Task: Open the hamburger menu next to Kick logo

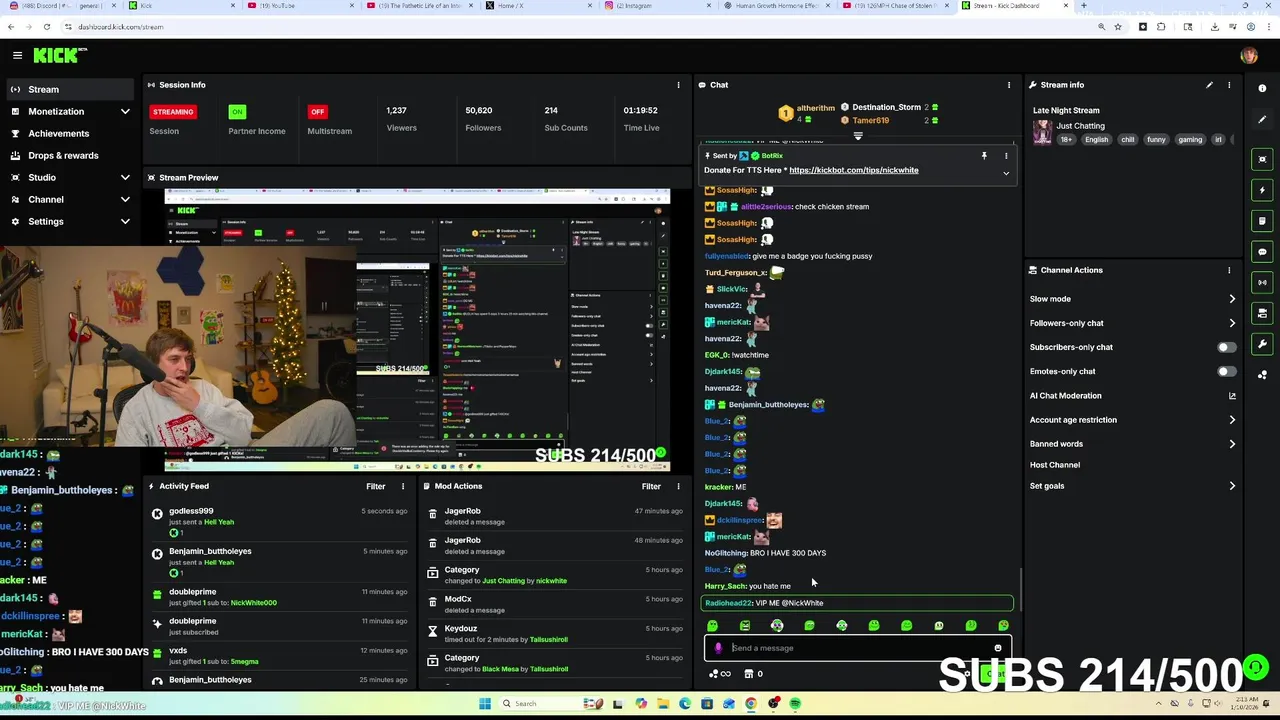Action: point(17,55)
